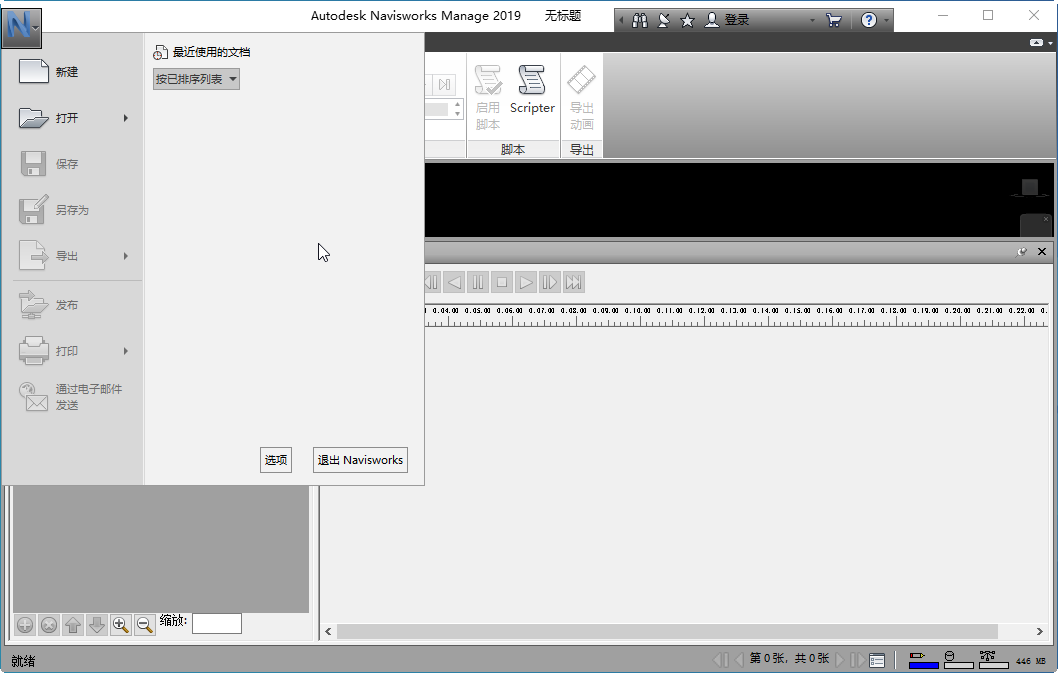1058x673 pixels.
Task: Open the sheet browser icon
Action: (877, 659)
